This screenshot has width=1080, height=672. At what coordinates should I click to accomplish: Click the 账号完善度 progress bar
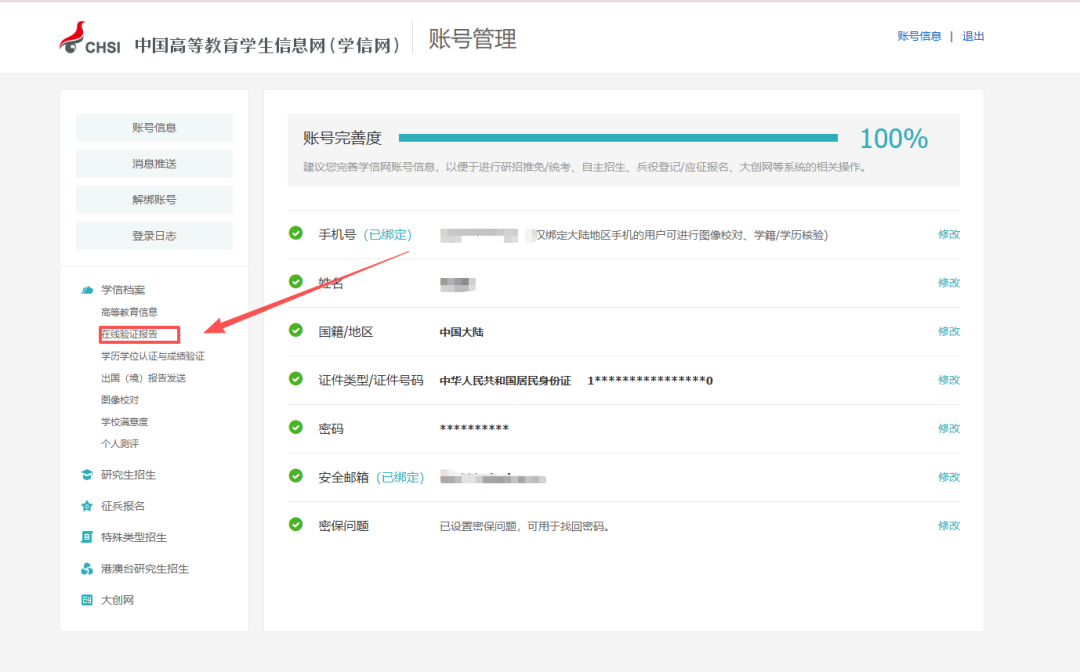click(x=618, y=138)
